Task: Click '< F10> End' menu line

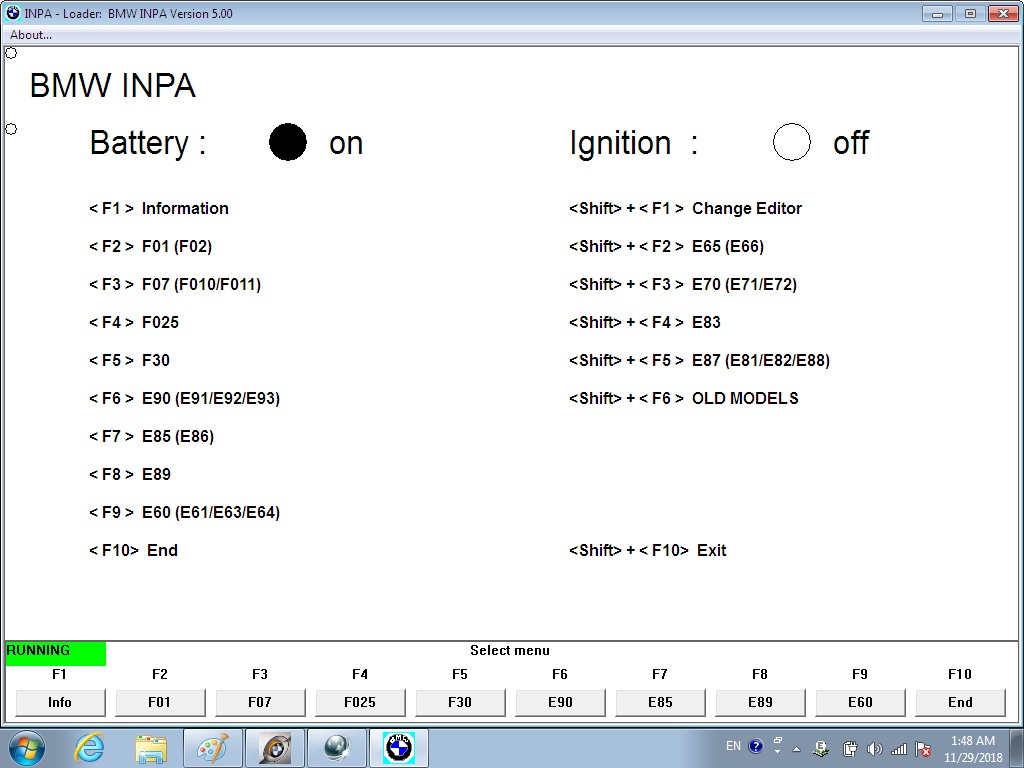Action: pyautogui.click(x=133, y=550)
